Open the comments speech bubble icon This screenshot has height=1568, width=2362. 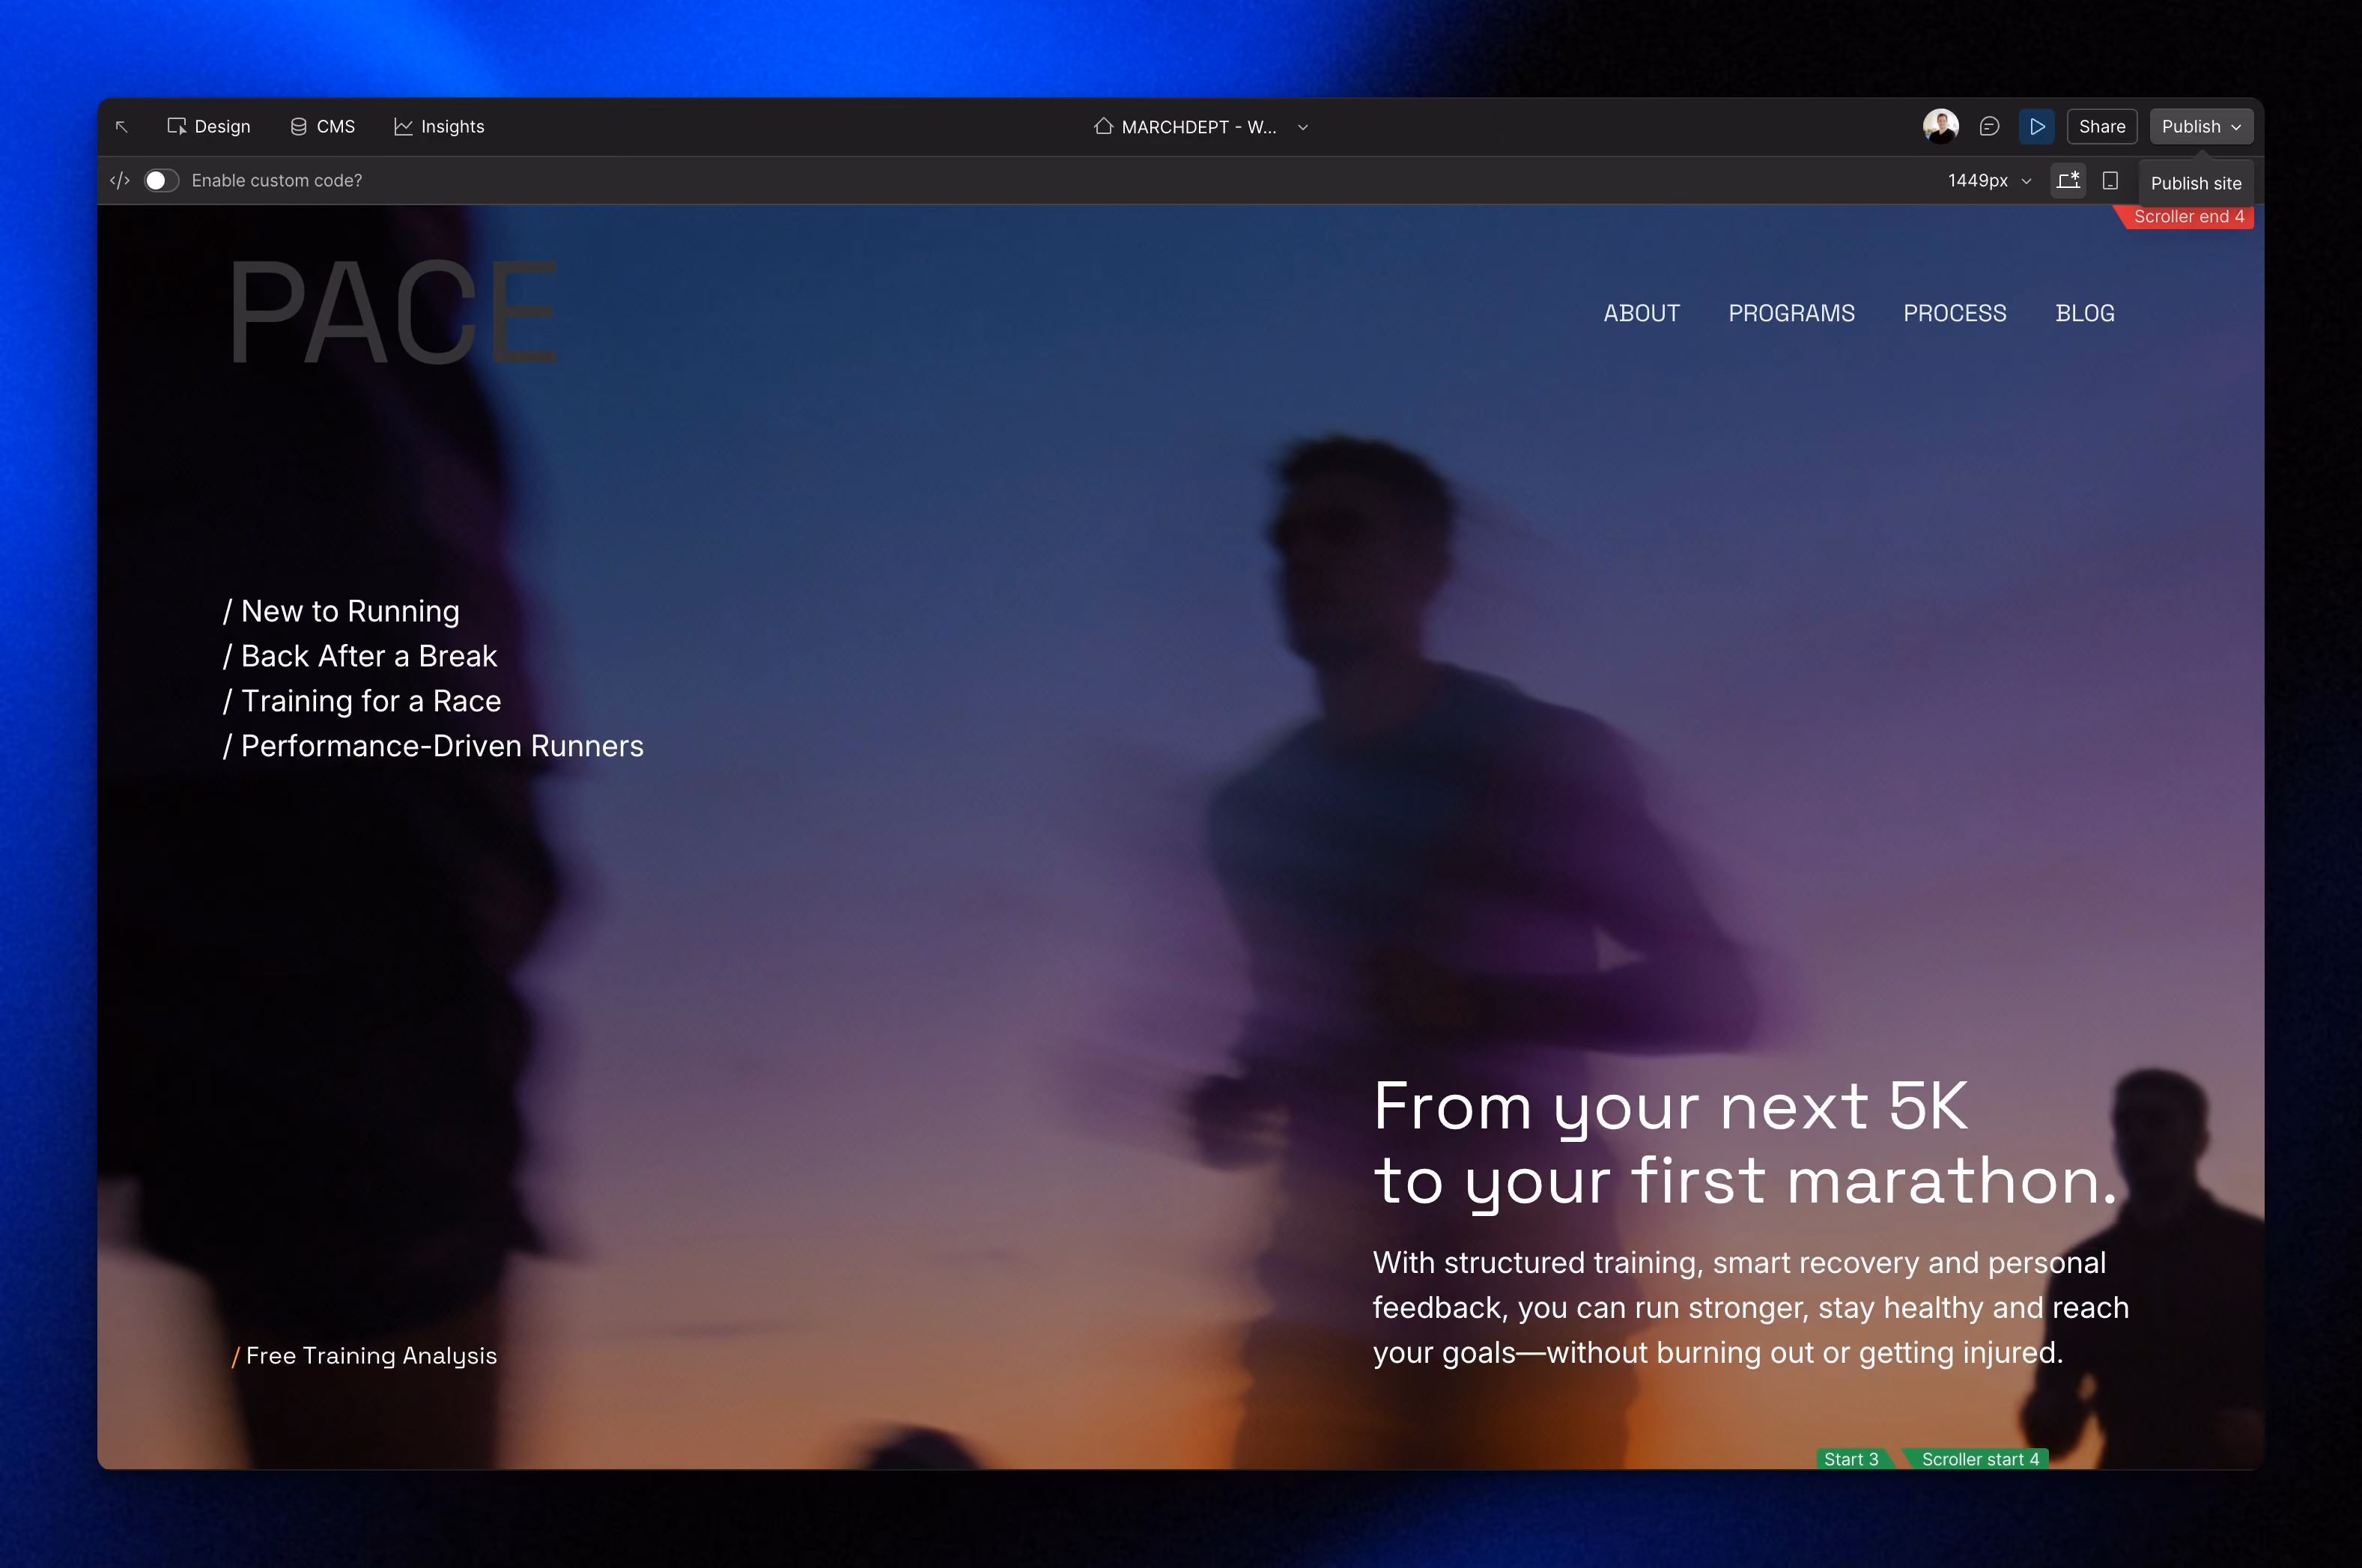pyautogui.click(x=1988, y=126)
